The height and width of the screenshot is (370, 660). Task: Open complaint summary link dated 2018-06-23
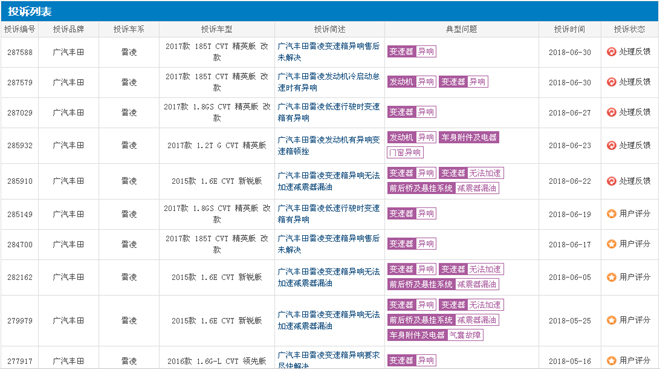tap(328, 146)
